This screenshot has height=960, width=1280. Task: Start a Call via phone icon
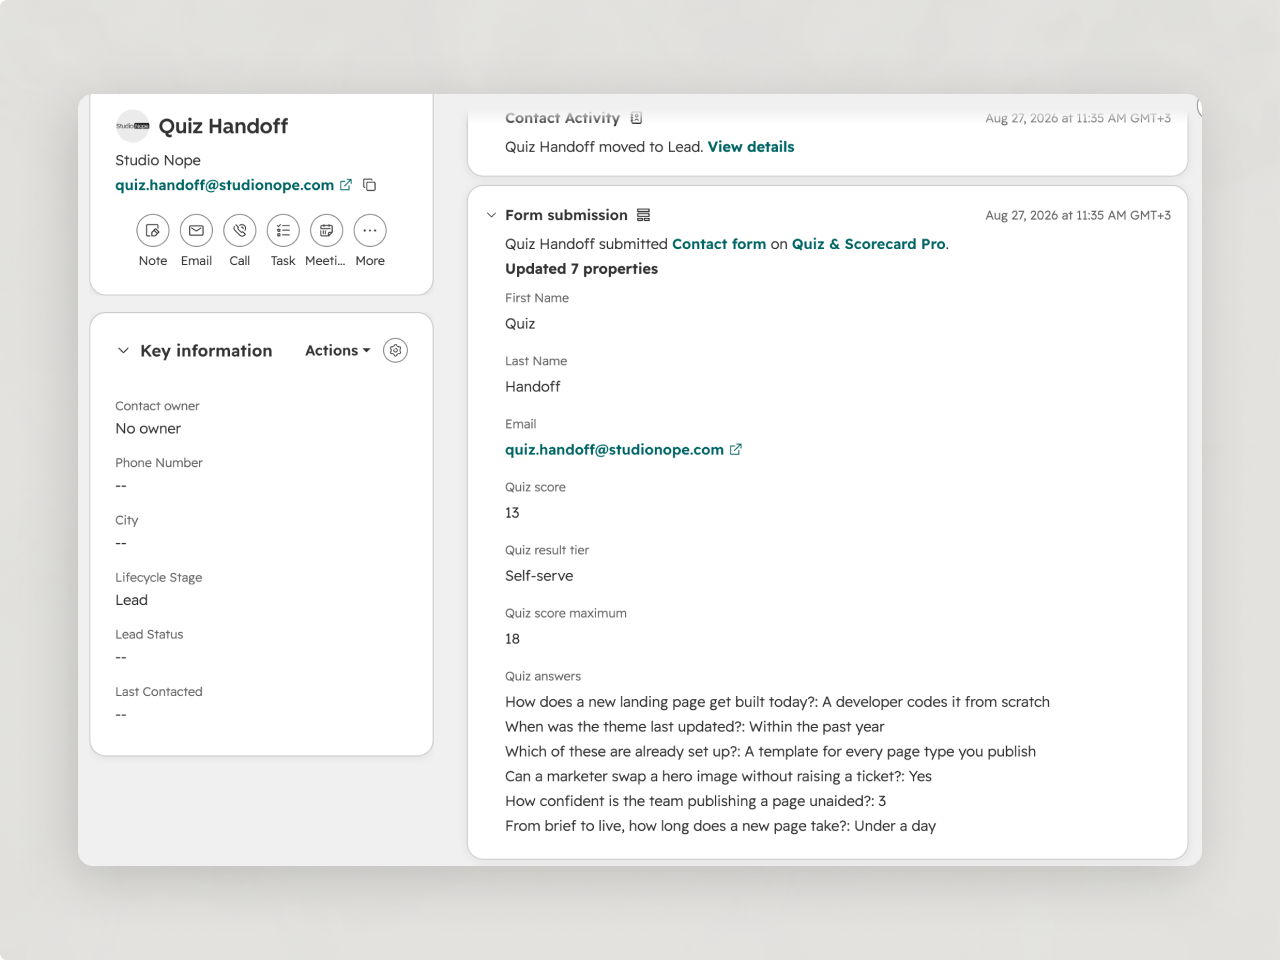point(240,231)
